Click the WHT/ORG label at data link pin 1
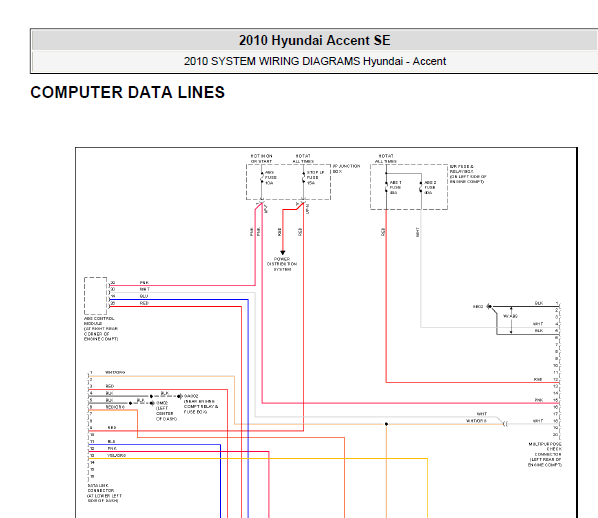Screen dimensions: 598x518 (x=115, y=372)
